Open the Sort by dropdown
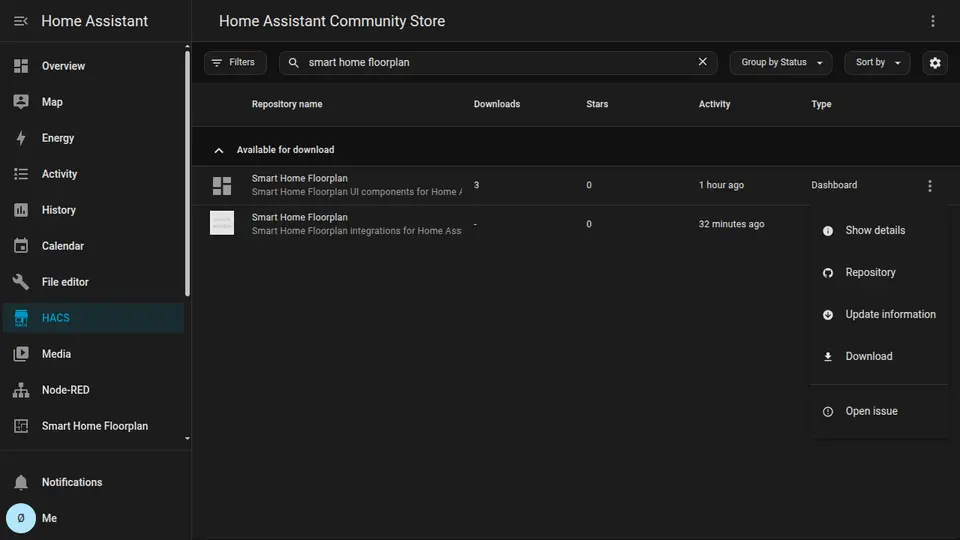The width and height of the screenshot is (960, 540). pyautogui.click(x=877, y=62)
